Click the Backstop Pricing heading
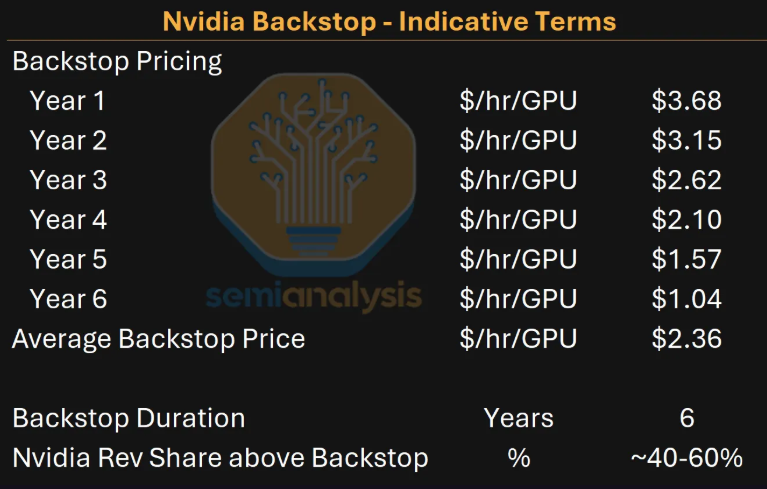767x489 pixels. click(117, 62)
